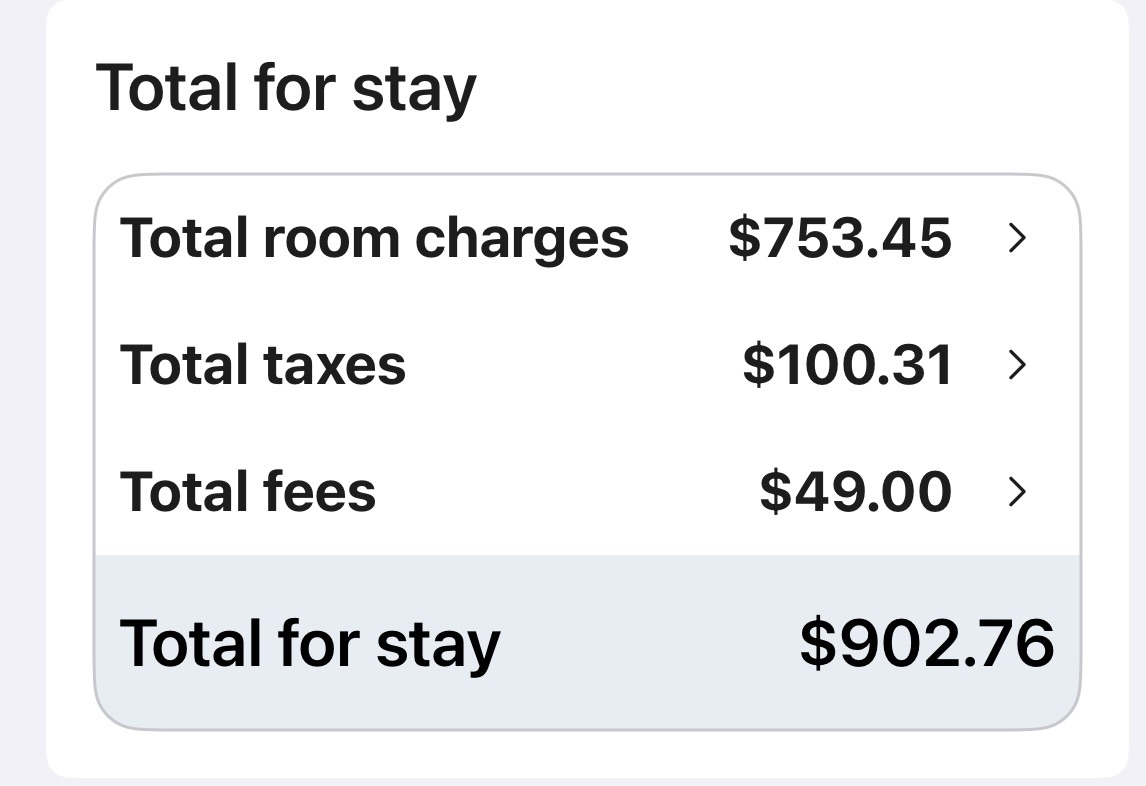Click the $49.00 fees amount
The width and height of the screenshot is (1146, 786).
(x=856, y=491)
